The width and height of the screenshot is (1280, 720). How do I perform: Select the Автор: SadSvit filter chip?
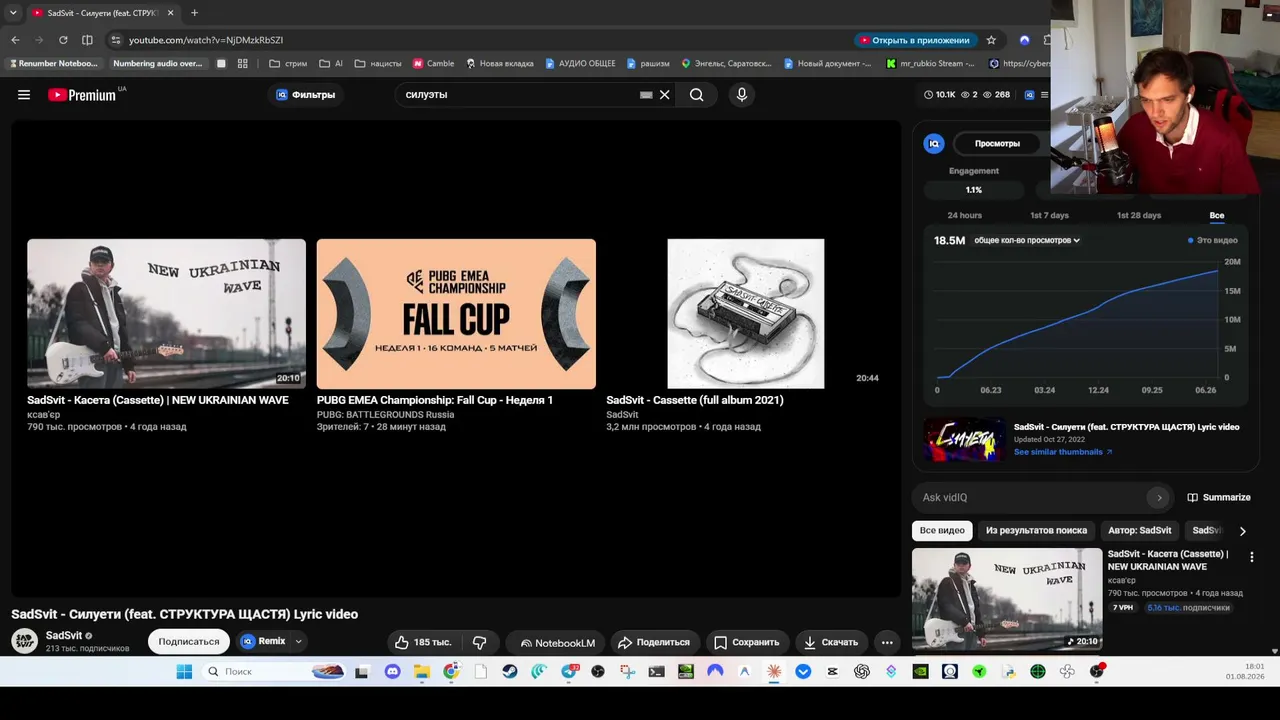[1140, 531]
